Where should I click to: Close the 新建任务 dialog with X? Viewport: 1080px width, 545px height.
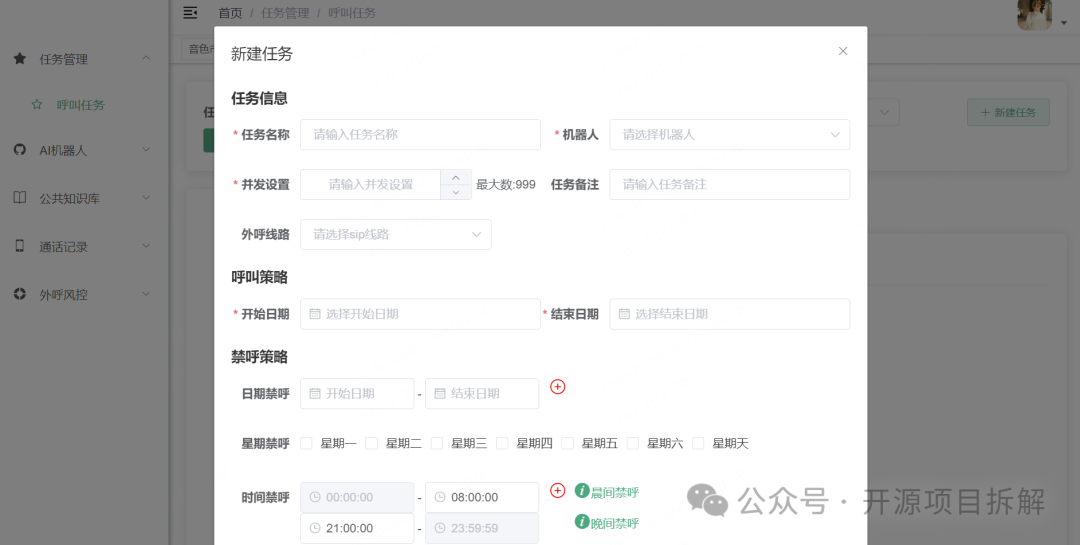coord(842,51)
